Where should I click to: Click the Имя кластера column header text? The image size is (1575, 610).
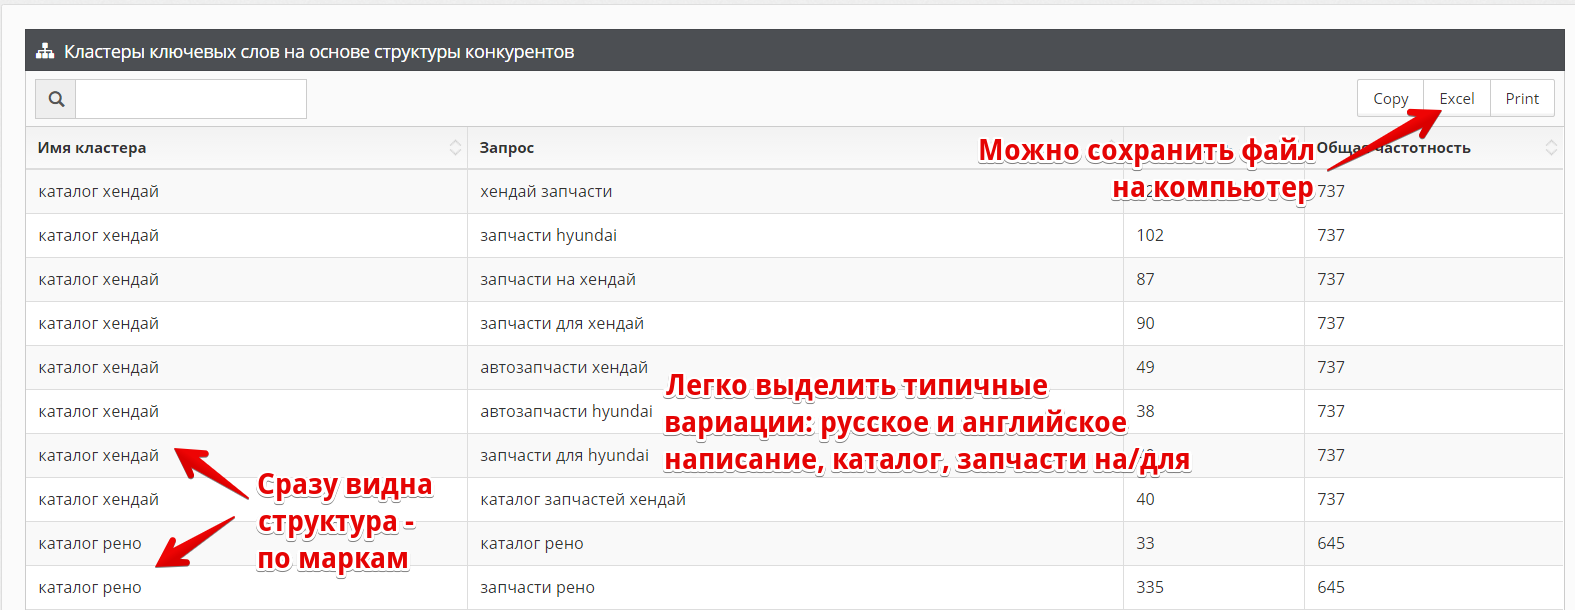(92, 148)
